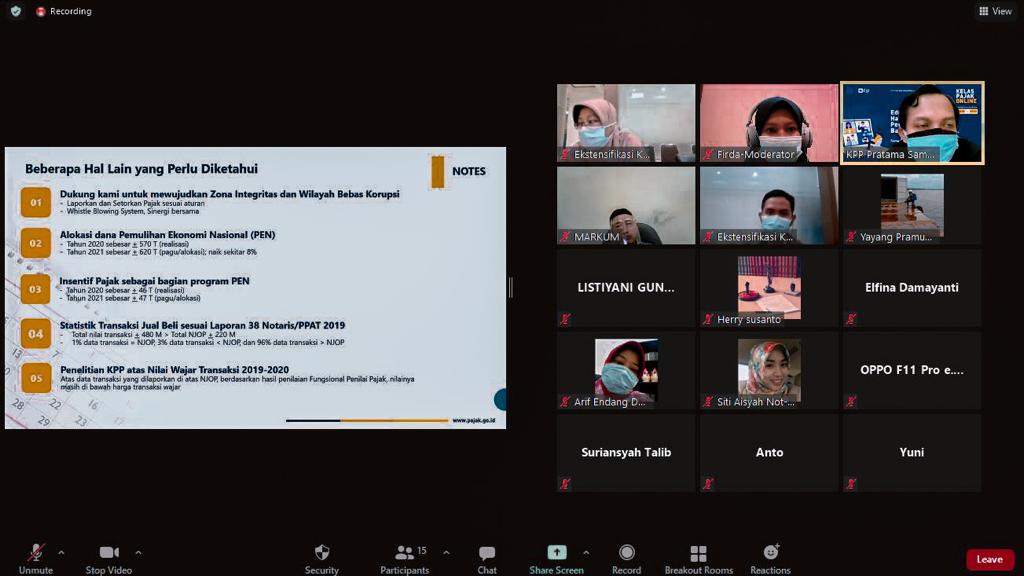Expand the arrow next to Participants

446,552
